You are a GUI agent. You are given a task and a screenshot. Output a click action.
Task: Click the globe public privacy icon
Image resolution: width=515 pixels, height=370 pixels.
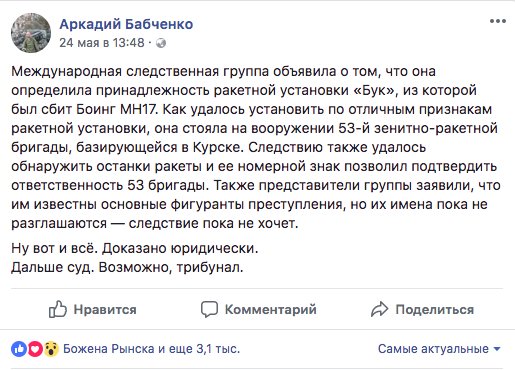(161, 43)
